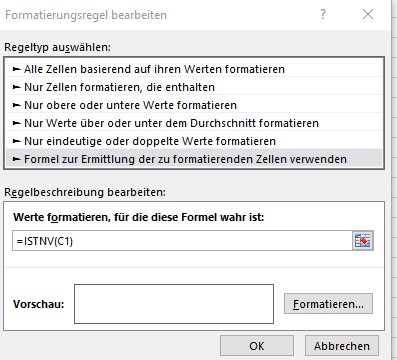This screenshot has height=360, width=397.
Task: Click arrow bullet before 'Nur eindeutige oder doppelte'
Action: tap(16, 141)
